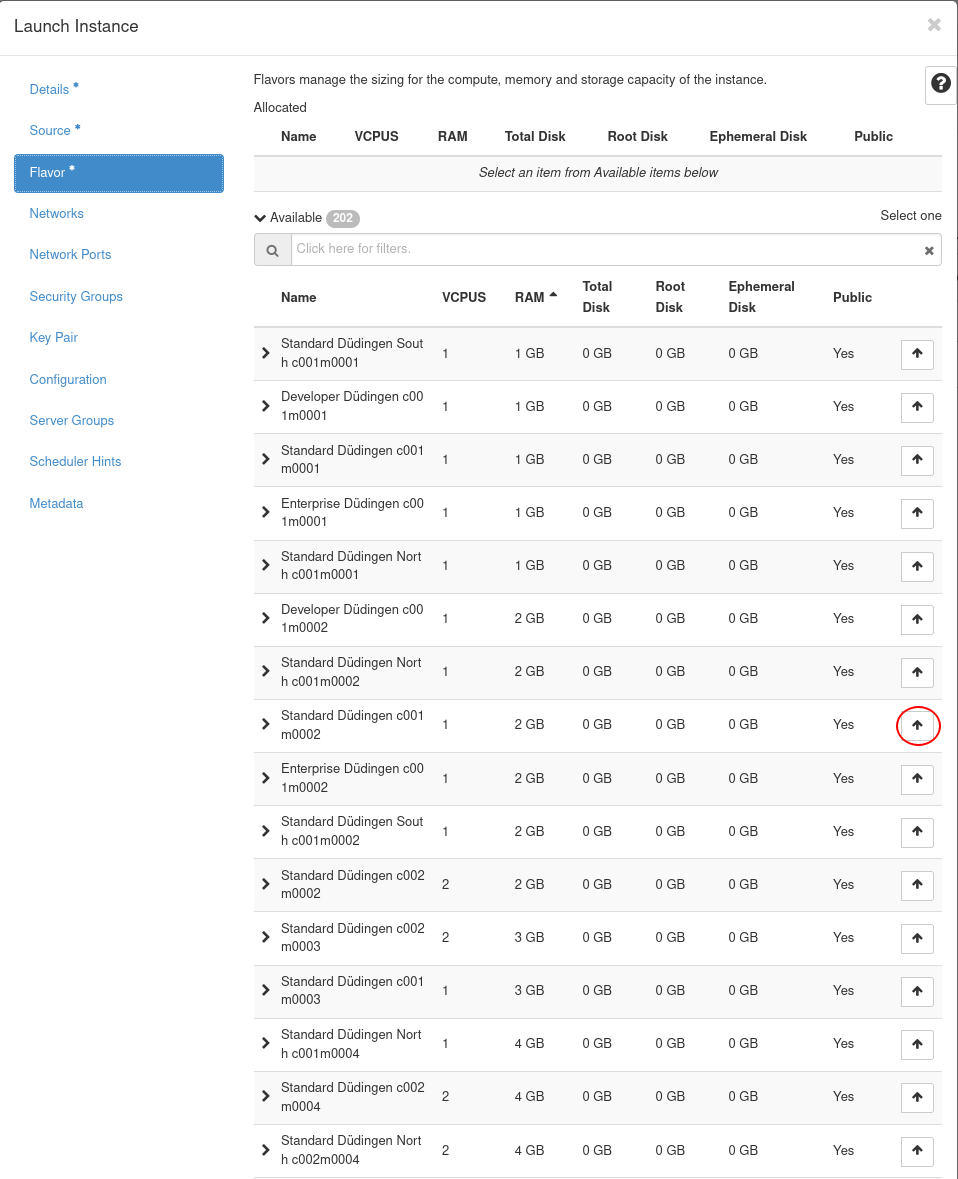Expand details for Enterprise Düdingen c001m0001 row
The height and width of the screenshot is (1179, 958).
pyautogui.click(x=266, y=512)
